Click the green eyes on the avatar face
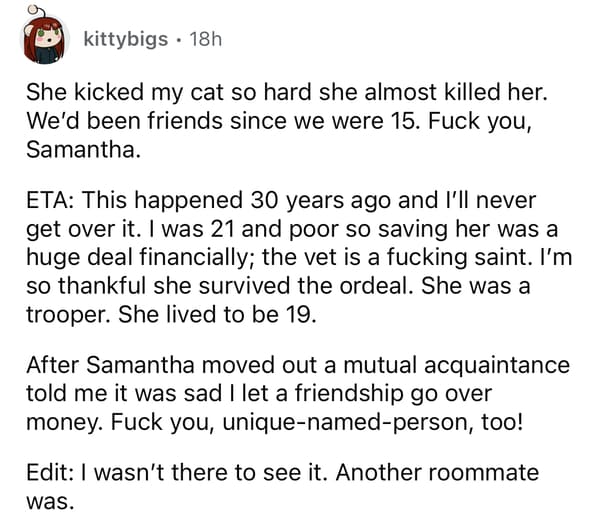599x515 pixels. point(49,33)
